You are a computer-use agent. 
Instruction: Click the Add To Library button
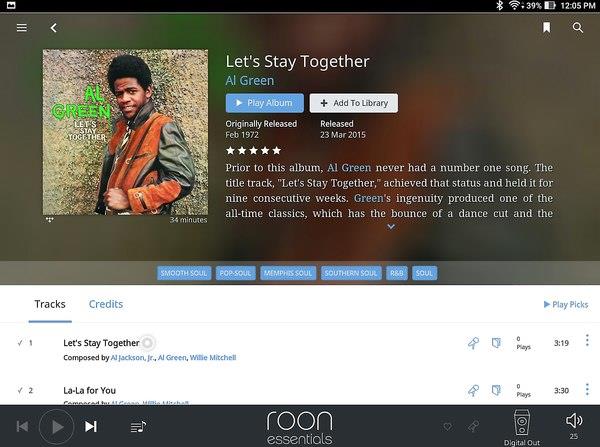[x=354, y=103]
